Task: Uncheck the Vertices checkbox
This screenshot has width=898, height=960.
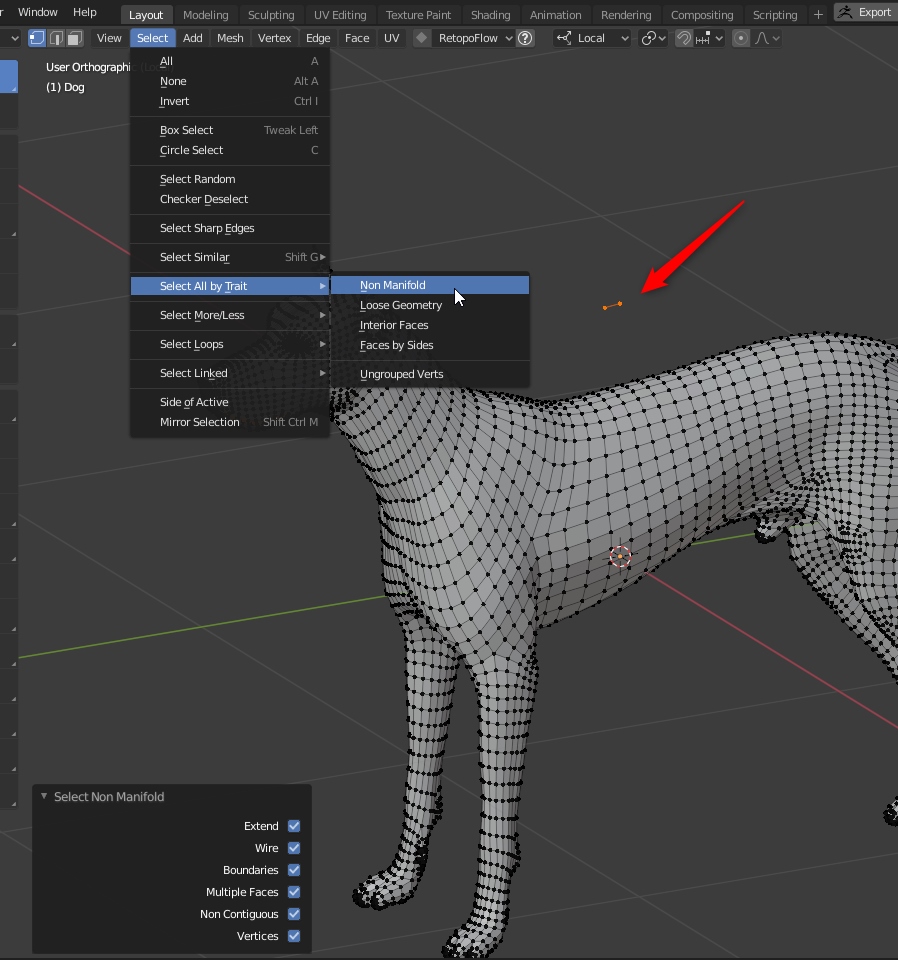Action: click(x=294, y=936)
